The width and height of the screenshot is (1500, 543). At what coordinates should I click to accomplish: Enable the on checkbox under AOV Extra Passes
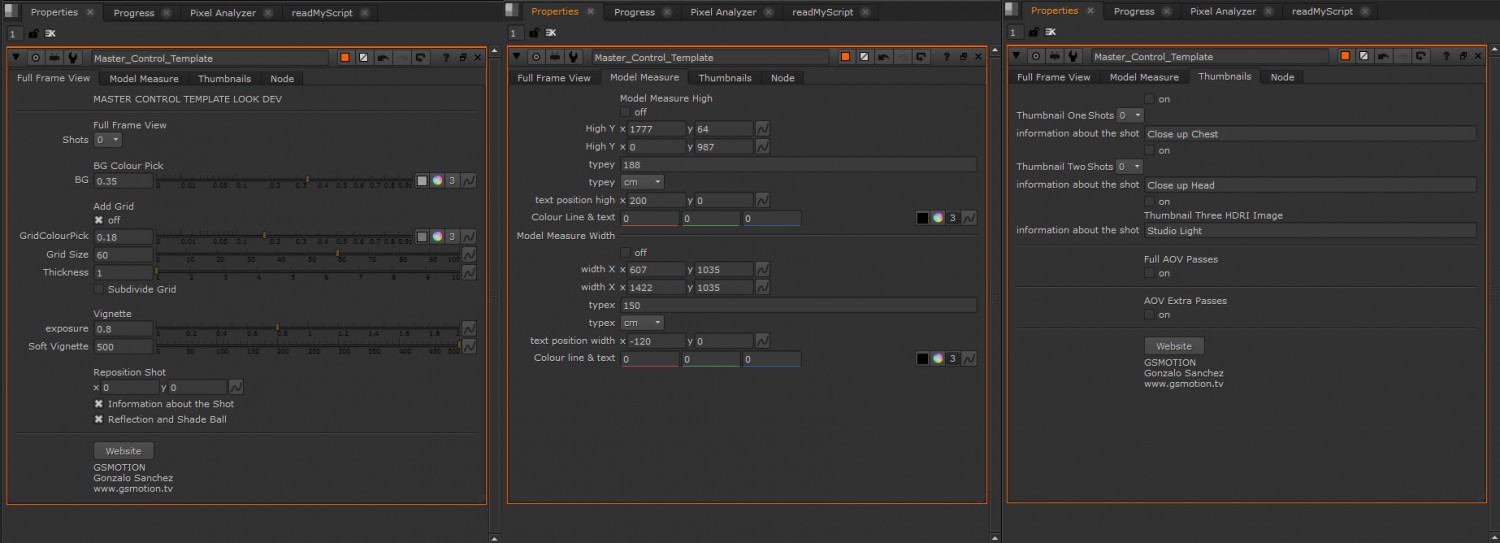[x=1149, y=315]
